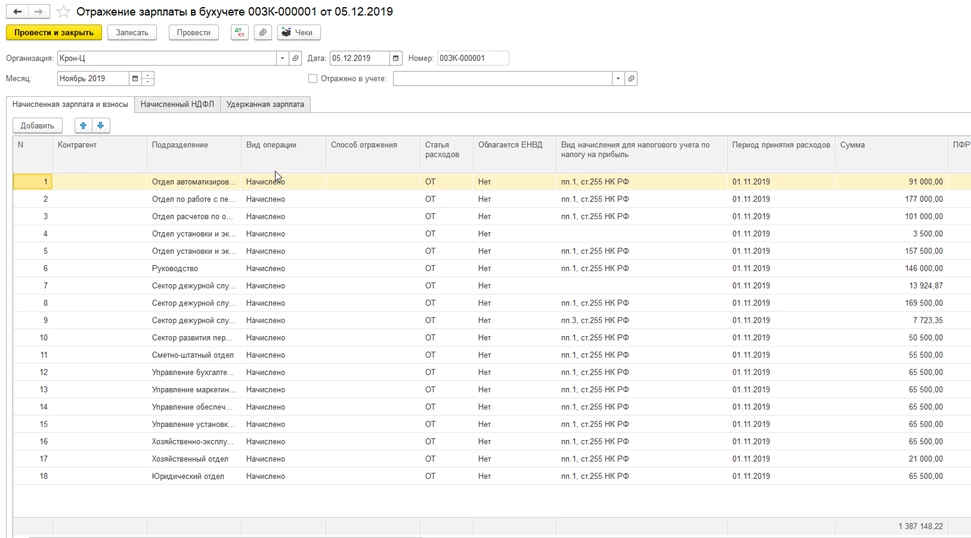Image resolution: width=971 pixels, height=538 pixels.
Task: Mark document as favorite with star icon
Action: tap(64, 12)
